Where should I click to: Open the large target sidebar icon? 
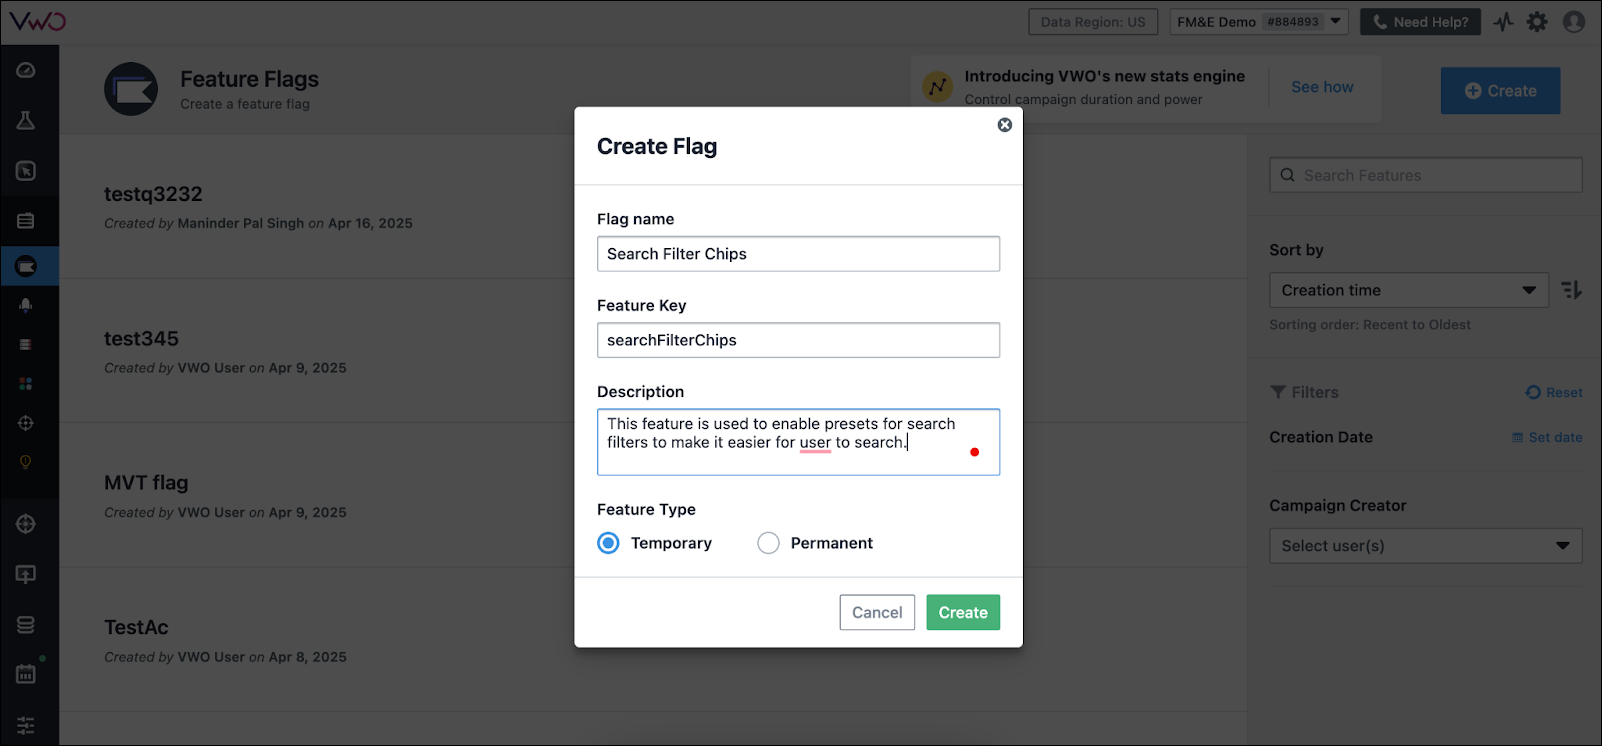pyautogui.click(x=26, y=524)
